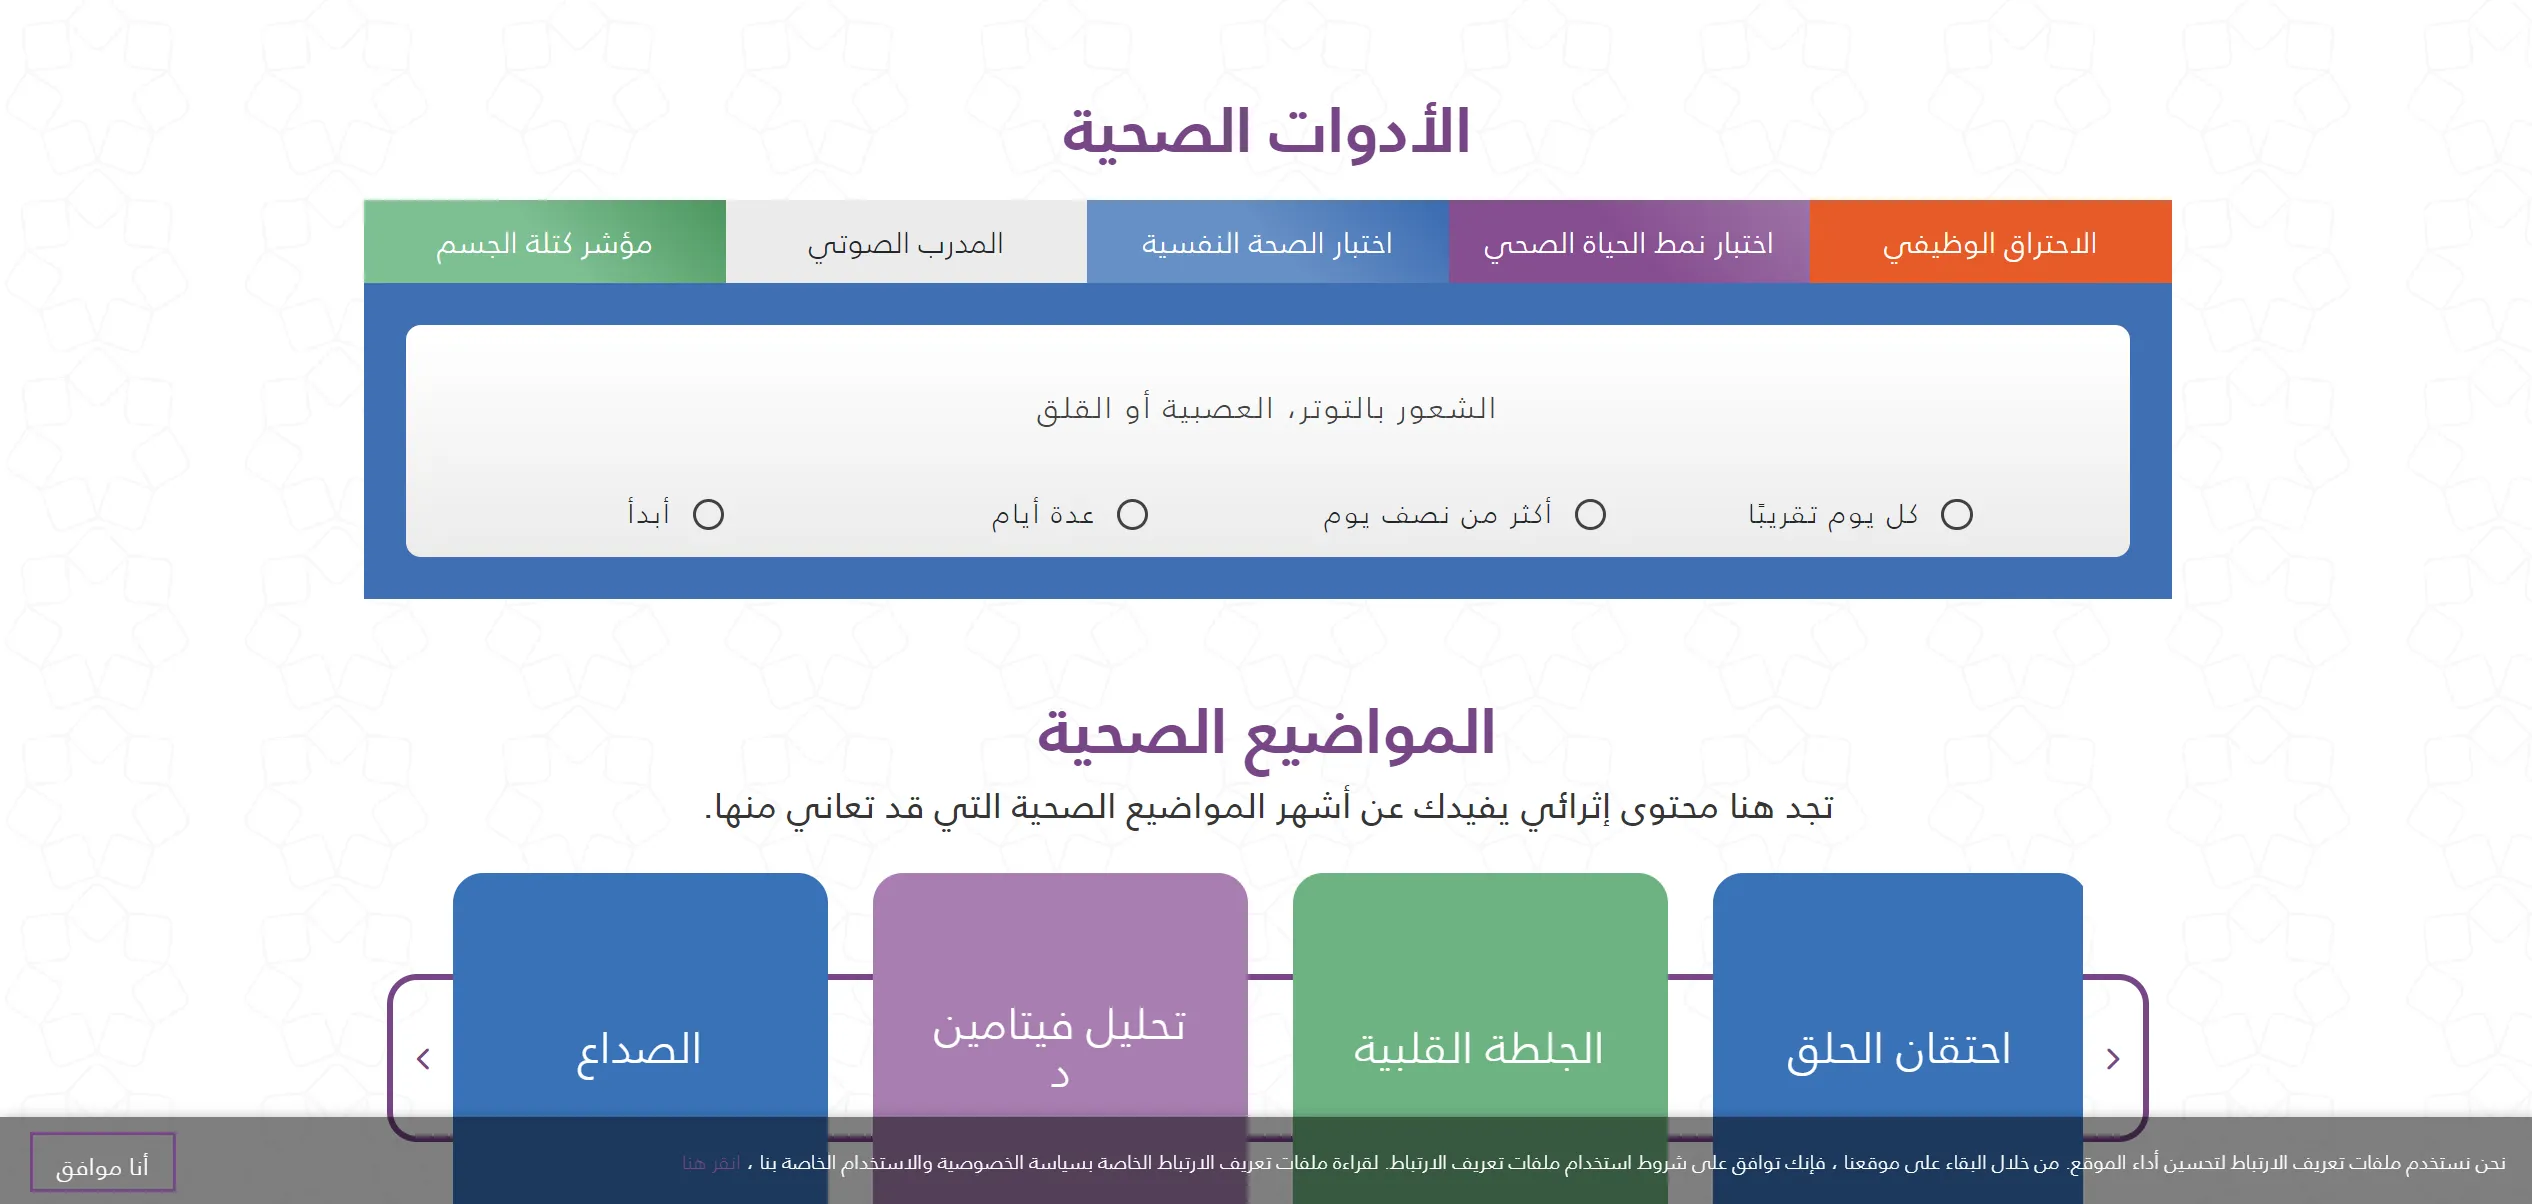Click the 'انقر هنا' privacy policy link
Image resolution: width=2532 pixels, height=1204 pixels.
click(x=711, y=1163)
